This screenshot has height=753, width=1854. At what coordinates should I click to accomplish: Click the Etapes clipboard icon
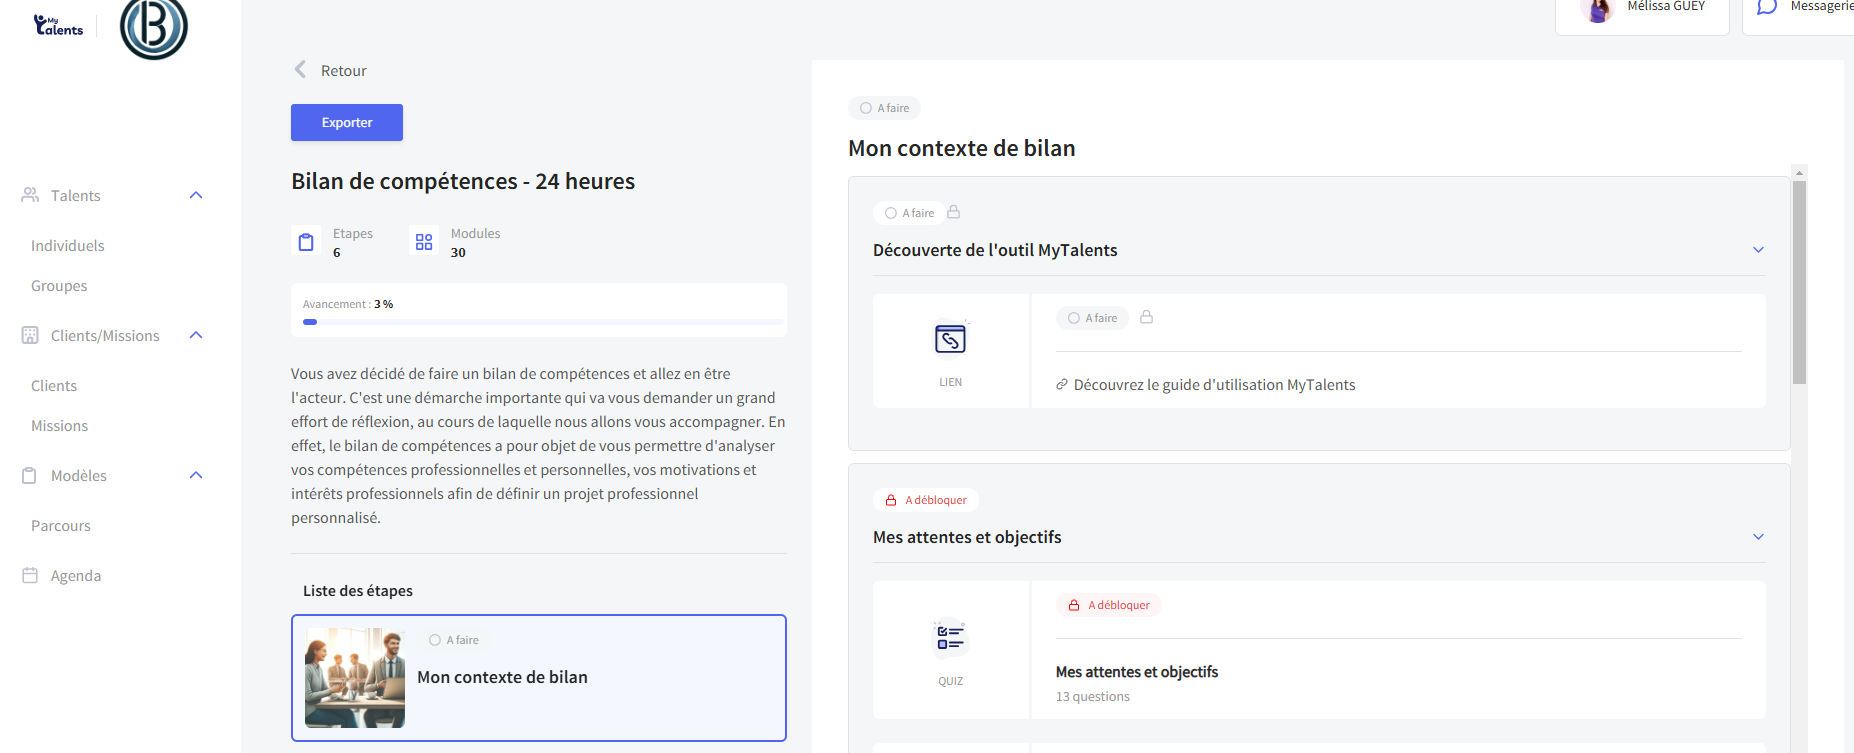click(306, 242)
